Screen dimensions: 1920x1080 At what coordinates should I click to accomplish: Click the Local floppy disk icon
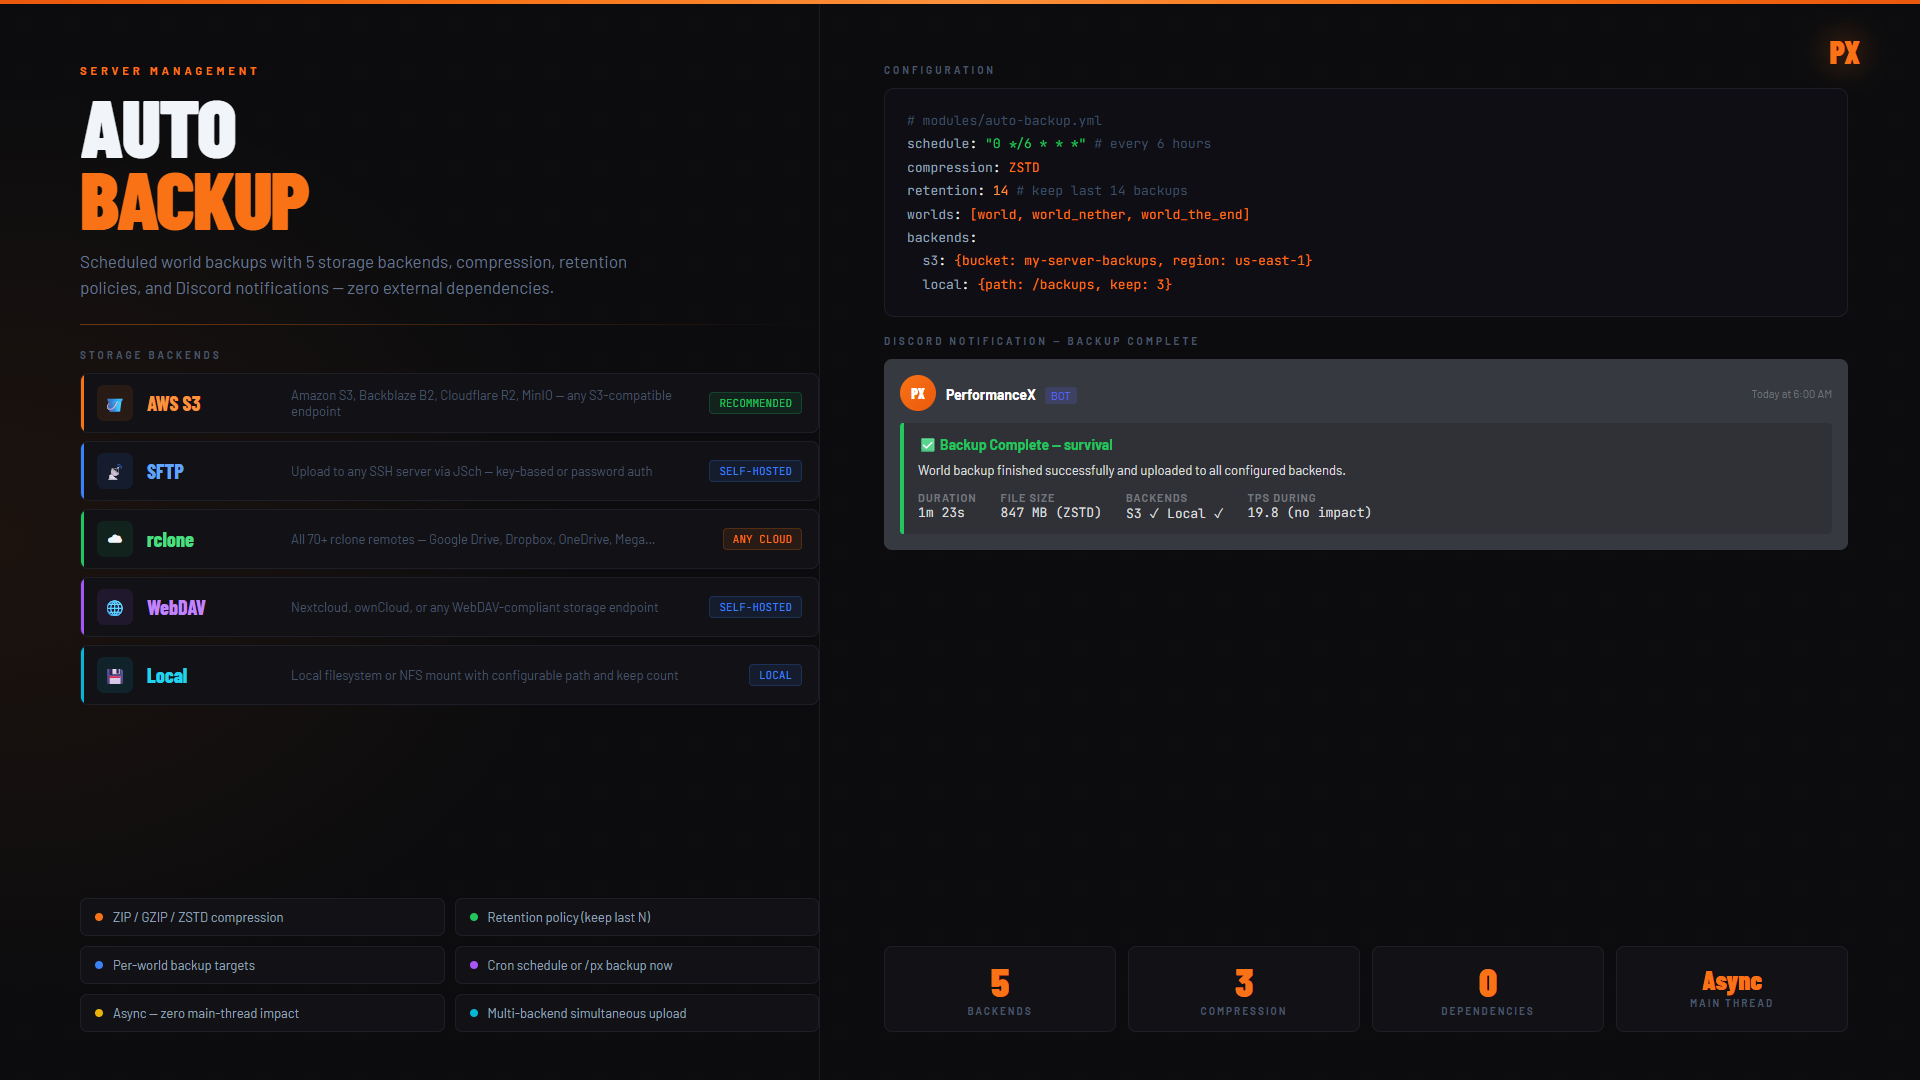coord(115,676)
